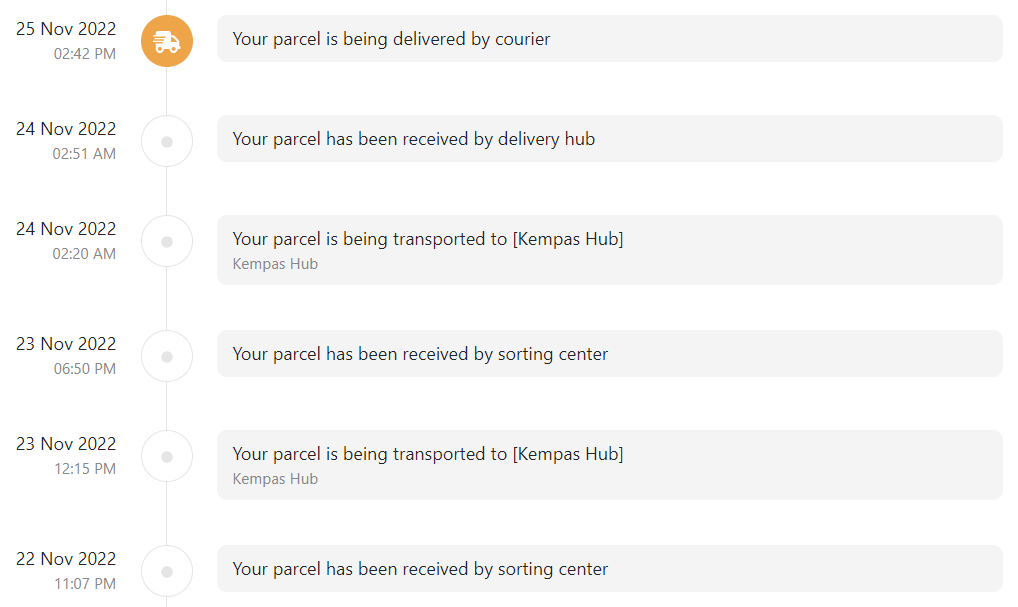Click the '02:42 PM' timestamp
Image resolution: width=1018 pixels, height=607 pixels.
[85, 54]
